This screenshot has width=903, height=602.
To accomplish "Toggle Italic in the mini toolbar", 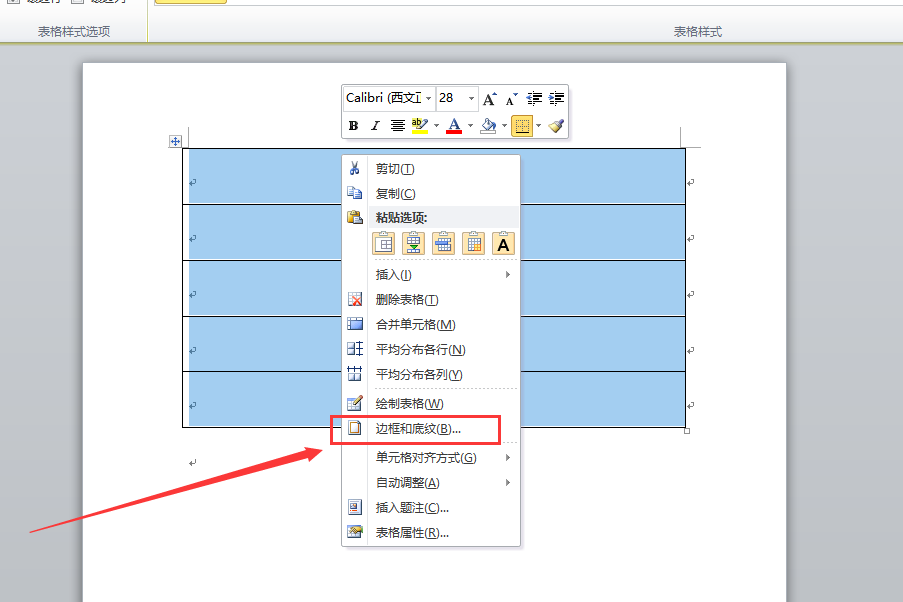I will coord(375,126).
